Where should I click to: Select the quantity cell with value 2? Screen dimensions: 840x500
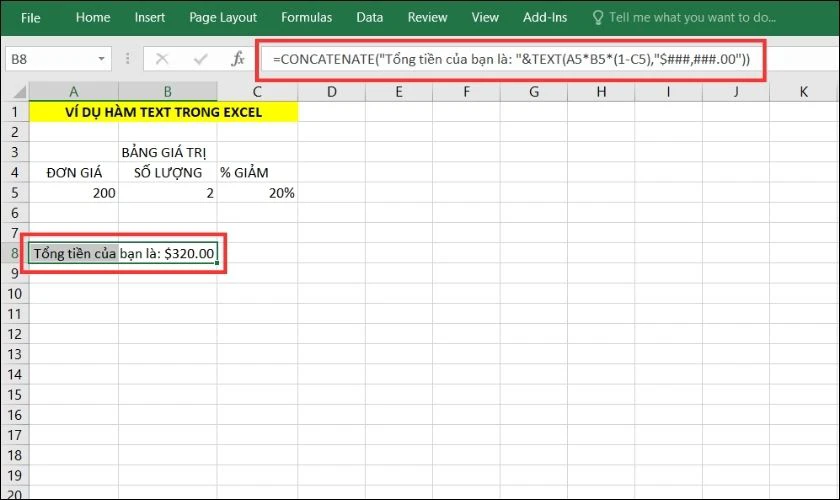pos(168,193)
